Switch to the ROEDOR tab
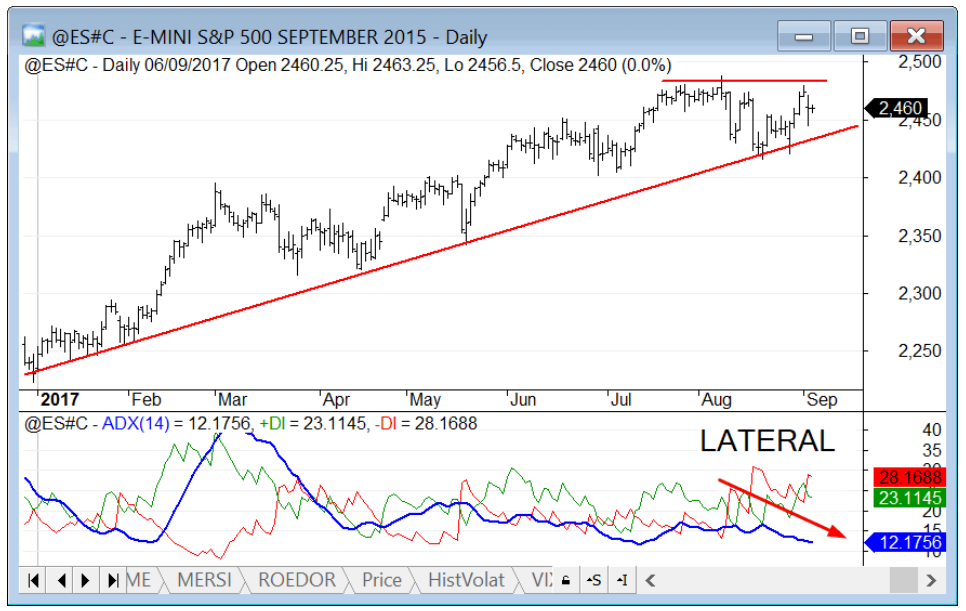This screenshot has height=611, width=966. tap(296, 580)
